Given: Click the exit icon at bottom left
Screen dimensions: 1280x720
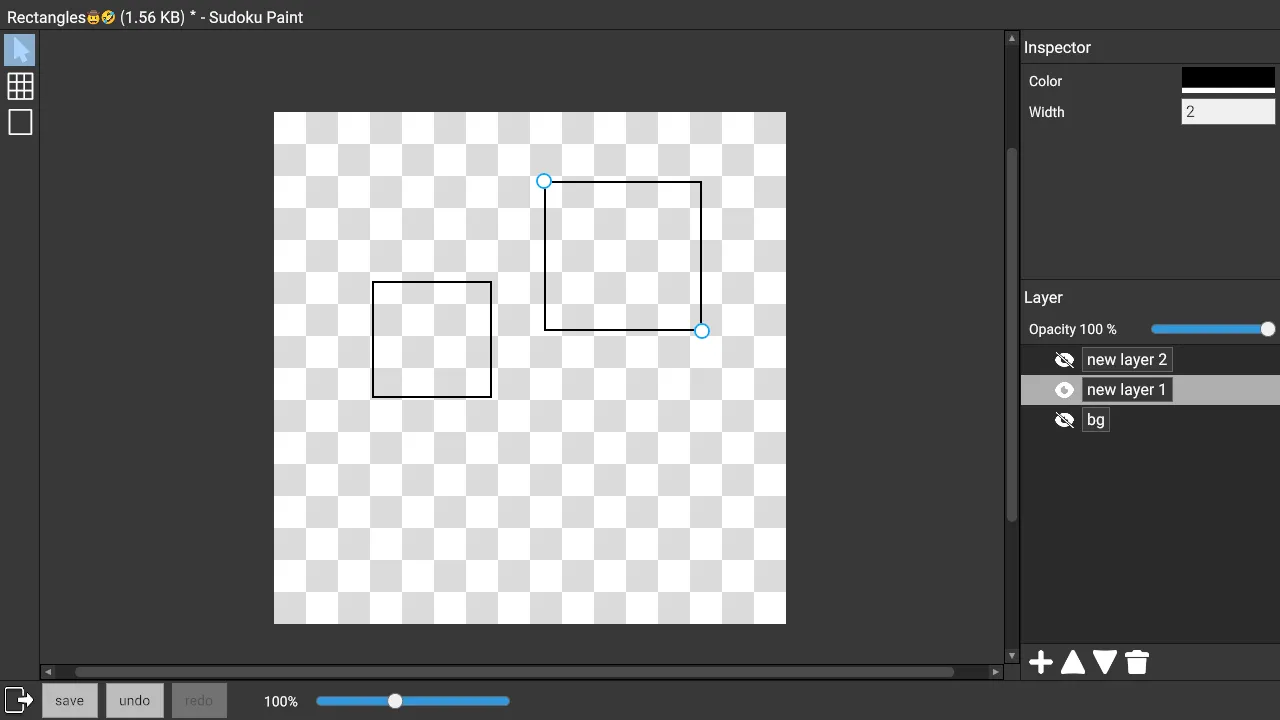Looking at the screenshot, I should pyautogui.click(x=19, y=700).
